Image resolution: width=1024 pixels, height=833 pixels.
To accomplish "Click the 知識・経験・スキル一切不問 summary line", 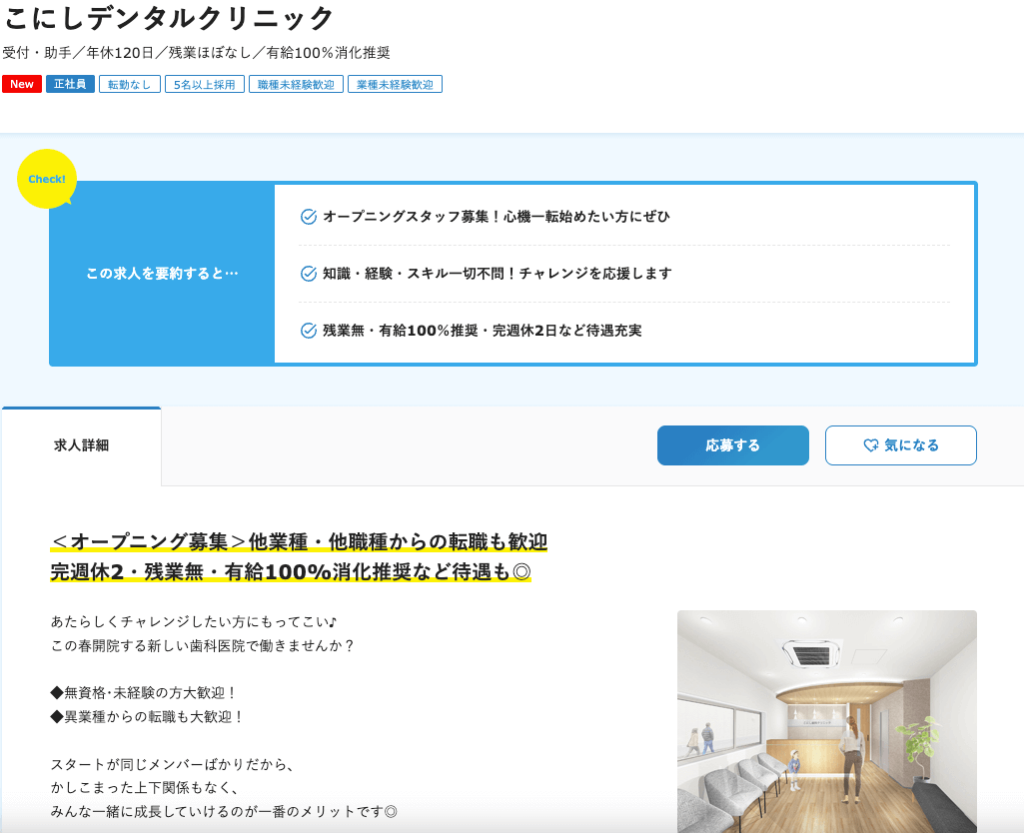I will coord(497,274).
